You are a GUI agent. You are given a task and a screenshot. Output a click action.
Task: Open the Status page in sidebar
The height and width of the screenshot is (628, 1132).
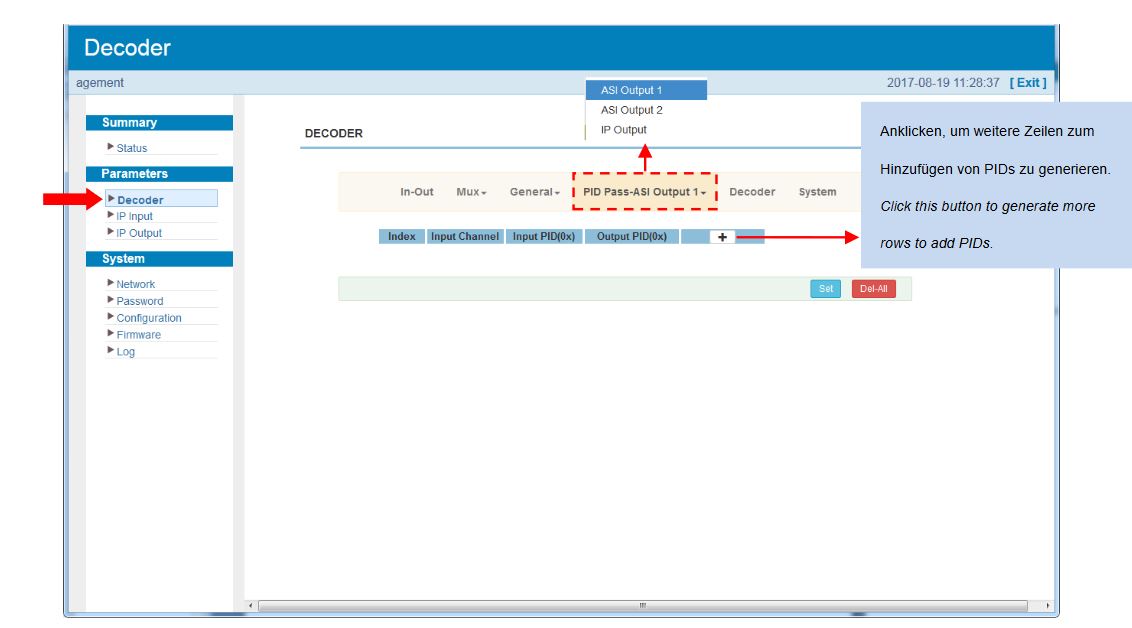point(131,148)
